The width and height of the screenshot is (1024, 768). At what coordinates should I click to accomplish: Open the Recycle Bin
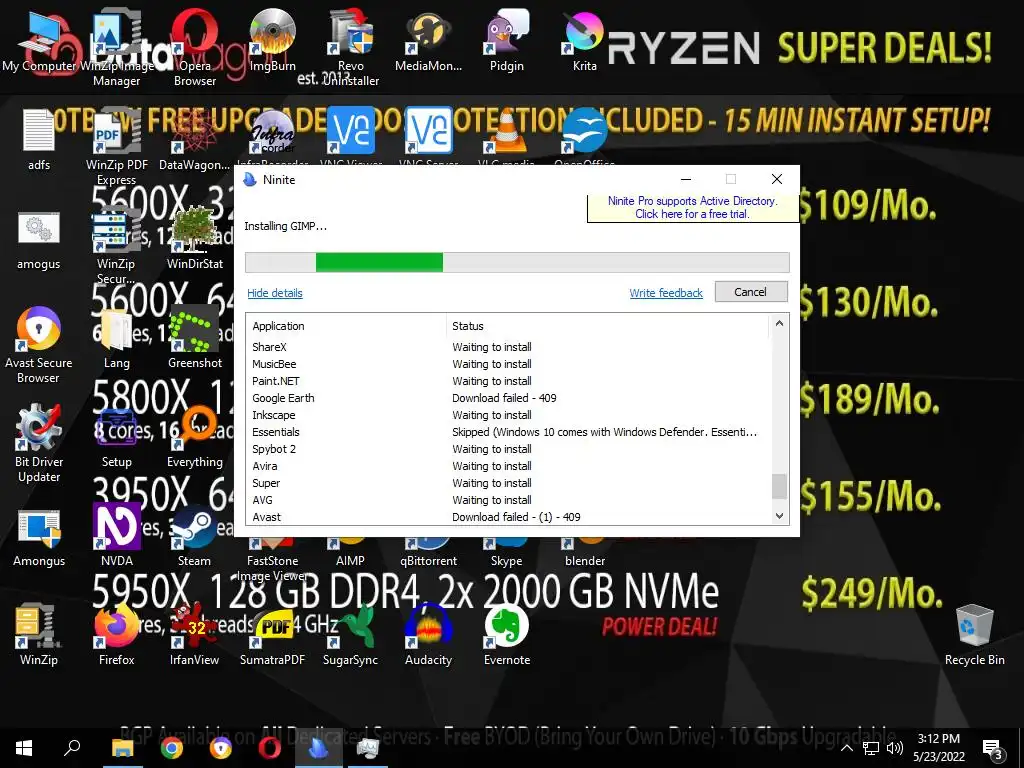pyautogui.click(x=974, y=634)
